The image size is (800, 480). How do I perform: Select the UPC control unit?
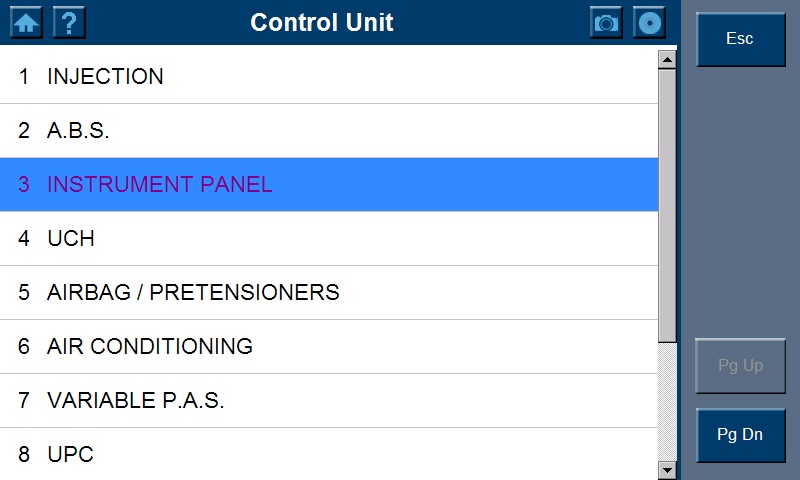(70, 455)
